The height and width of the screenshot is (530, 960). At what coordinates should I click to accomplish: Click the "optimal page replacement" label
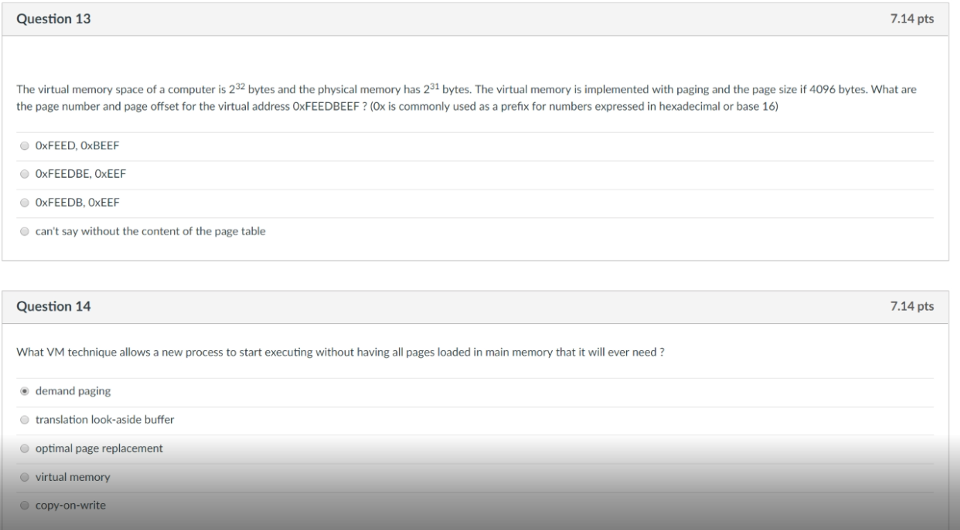[99, 449]
